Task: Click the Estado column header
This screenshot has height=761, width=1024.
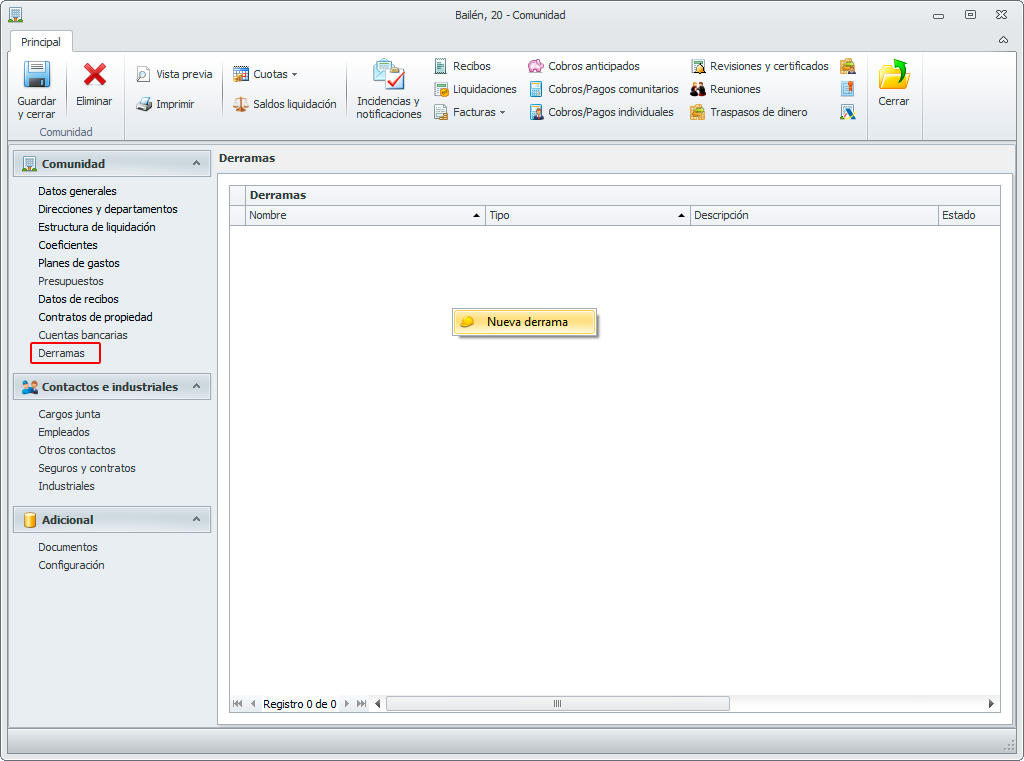Action: (969, 216)
